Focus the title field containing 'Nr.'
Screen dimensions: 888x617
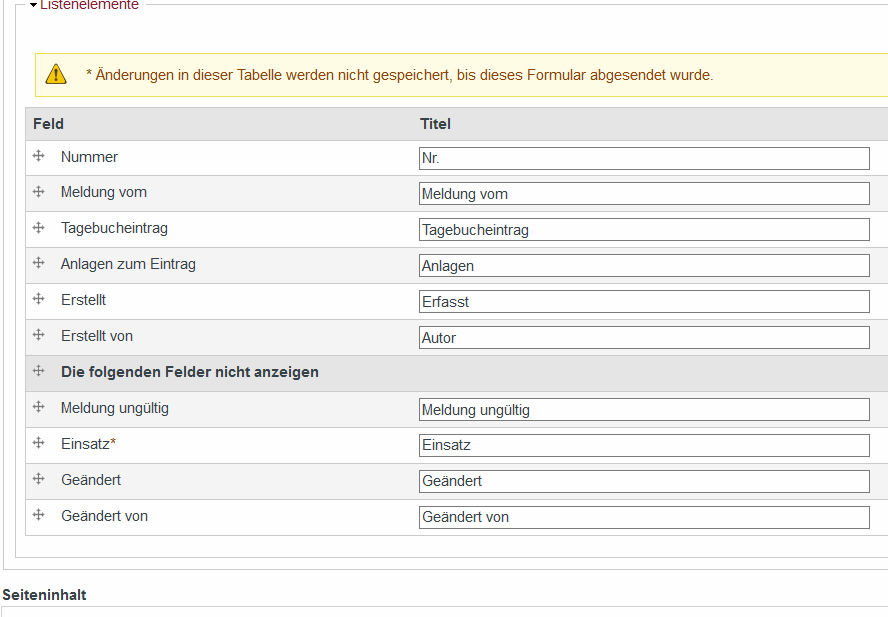click(x=644, y=158)
